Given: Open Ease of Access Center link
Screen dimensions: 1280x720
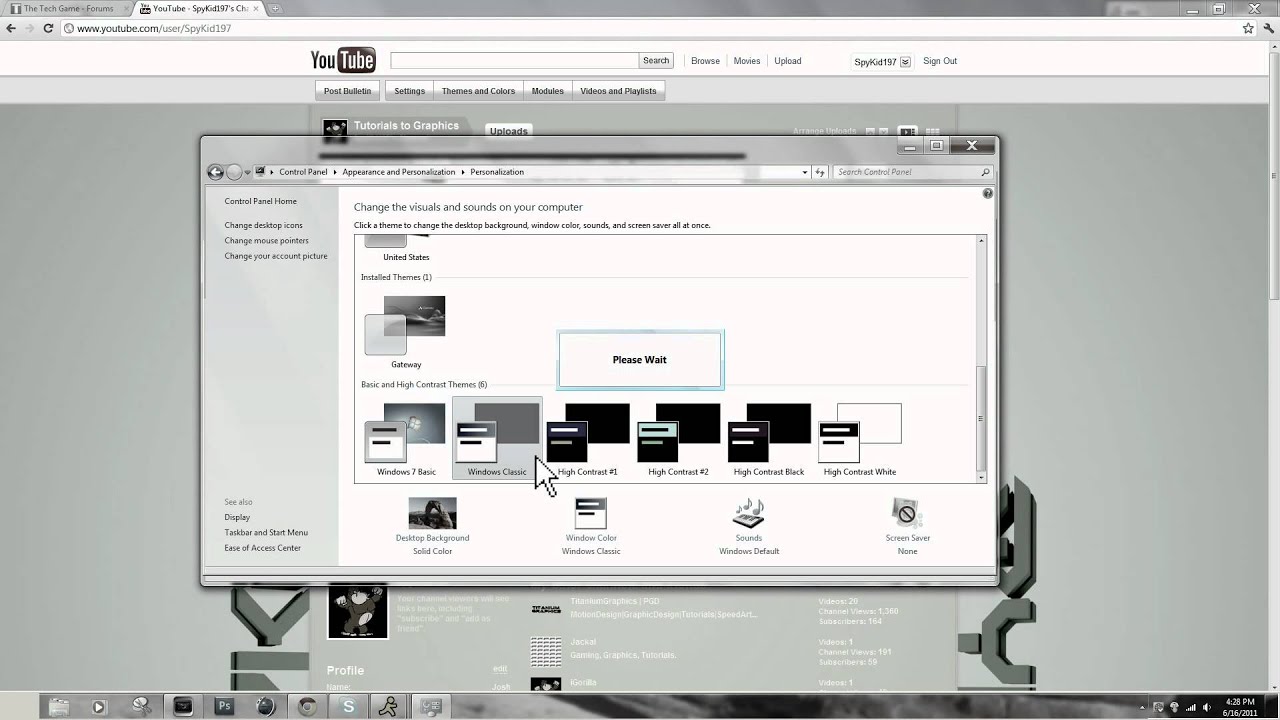Looking at the screenshot, I should pyautogui.click(x=262, y=548).
